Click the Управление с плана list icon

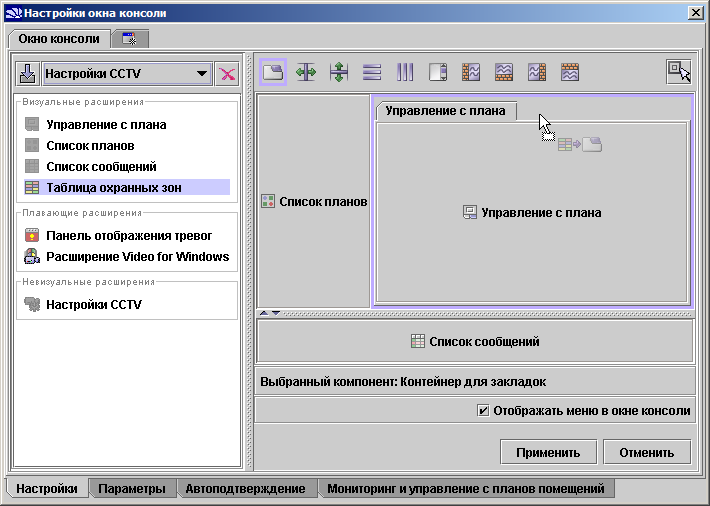pyautogui.click(x=32, y=125)
